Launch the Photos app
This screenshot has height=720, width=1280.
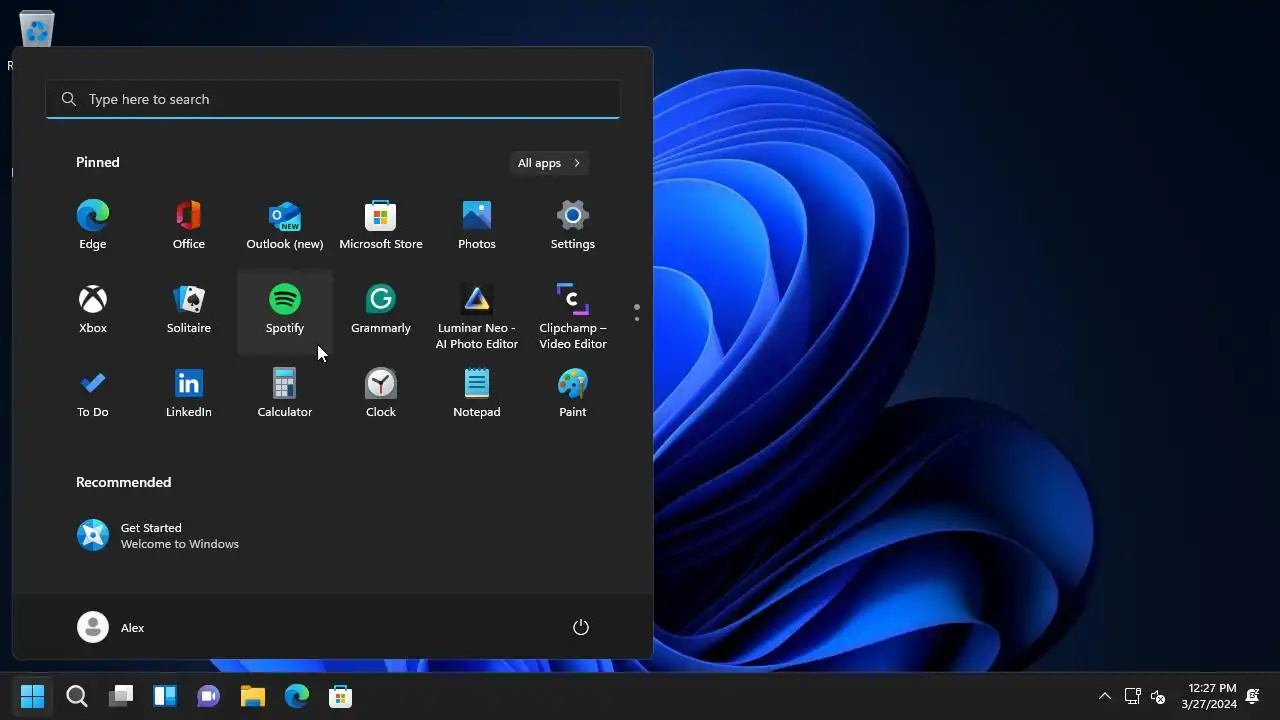pyautogui.click(x=477, y=225)
